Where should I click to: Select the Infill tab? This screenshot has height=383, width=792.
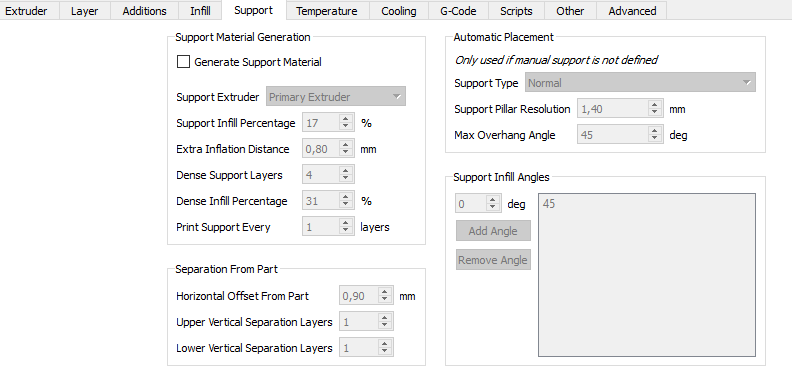(x=201, y=11)
